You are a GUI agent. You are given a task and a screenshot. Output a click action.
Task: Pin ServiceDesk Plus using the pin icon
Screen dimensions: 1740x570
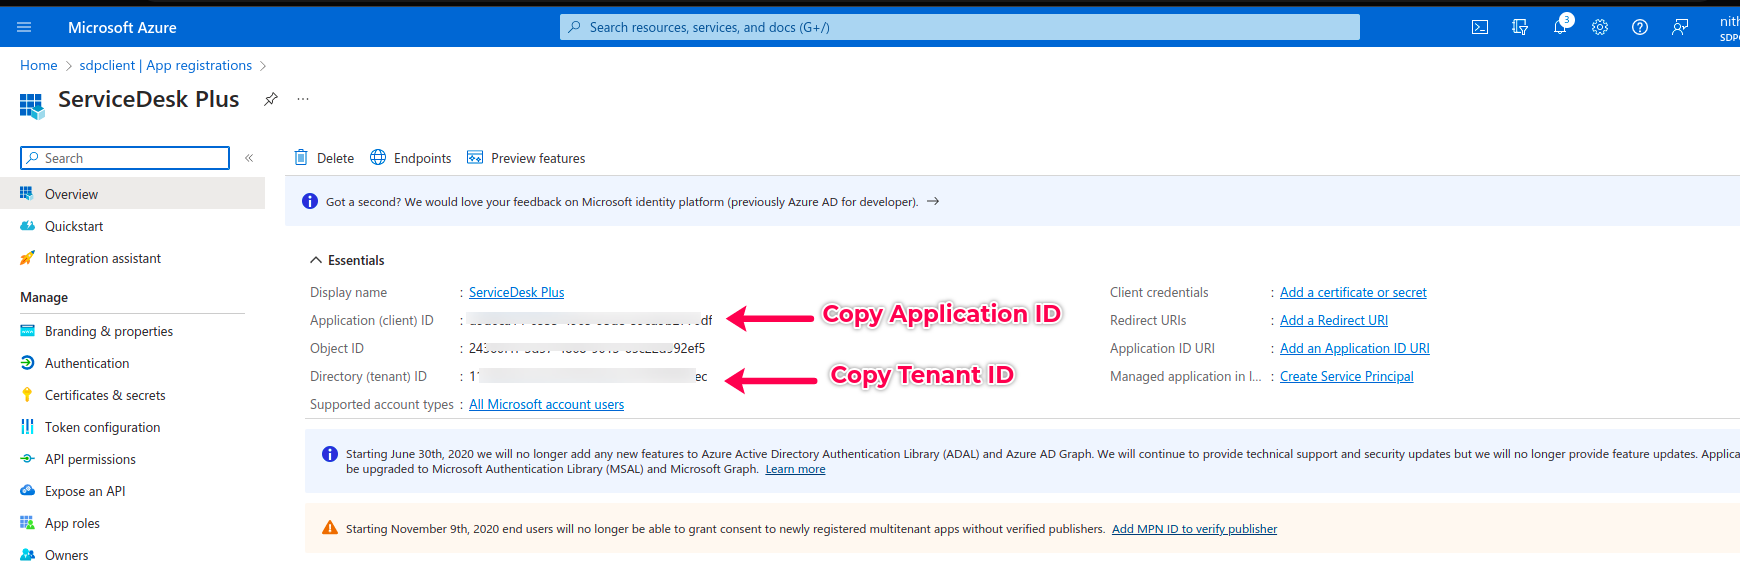click(270, 99)
